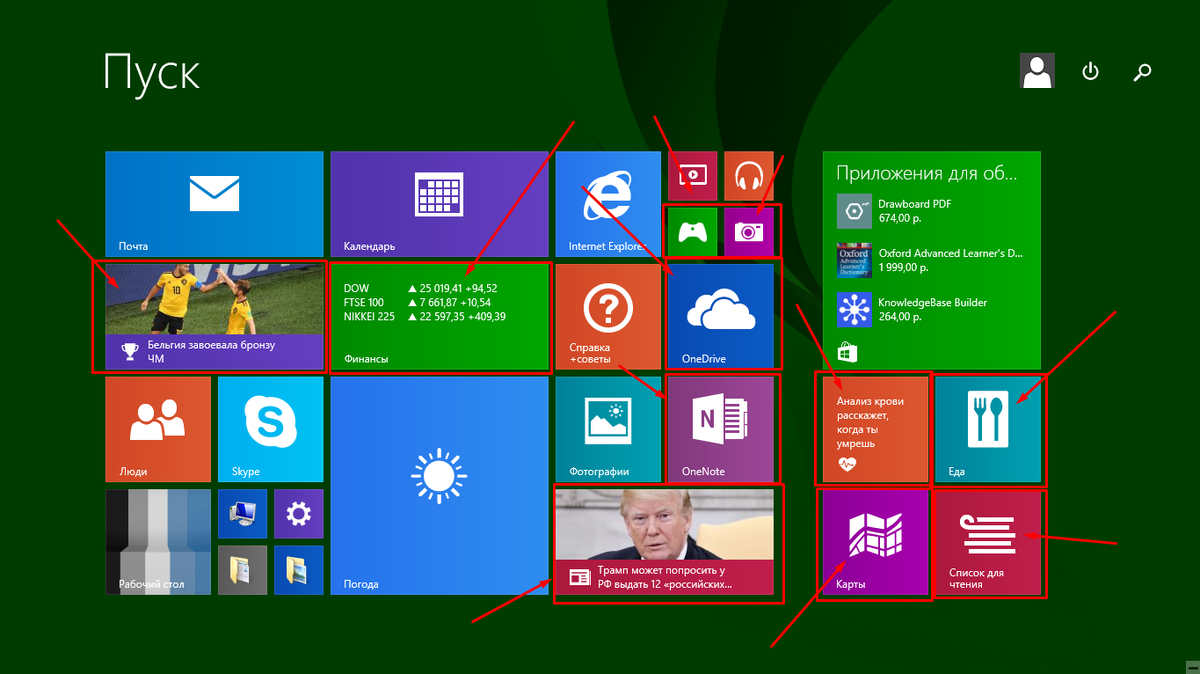Image resolution: width=1200 pixels, height=674 pixels.
Task: Open the Еда food and drink tile
Action: (x=989, y=429)
